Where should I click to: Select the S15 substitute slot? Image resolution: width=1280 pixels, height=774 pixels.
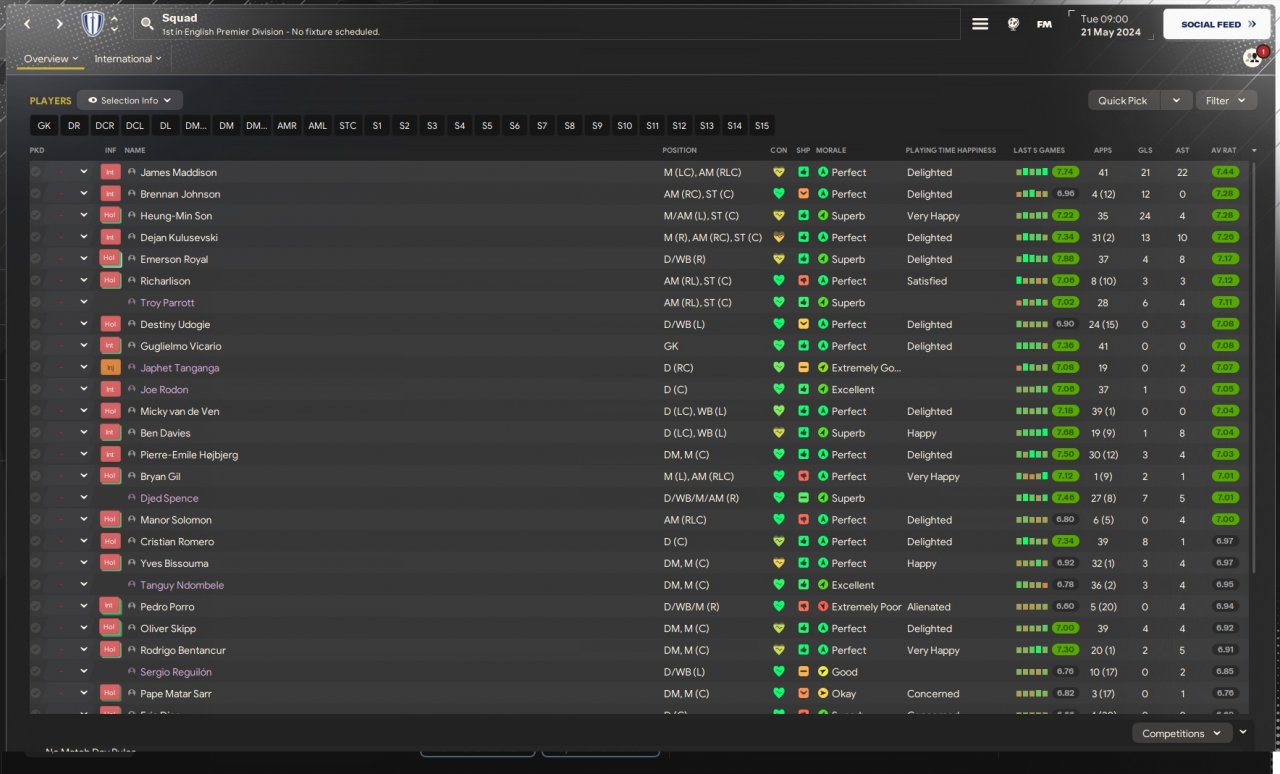coord(762,126)
